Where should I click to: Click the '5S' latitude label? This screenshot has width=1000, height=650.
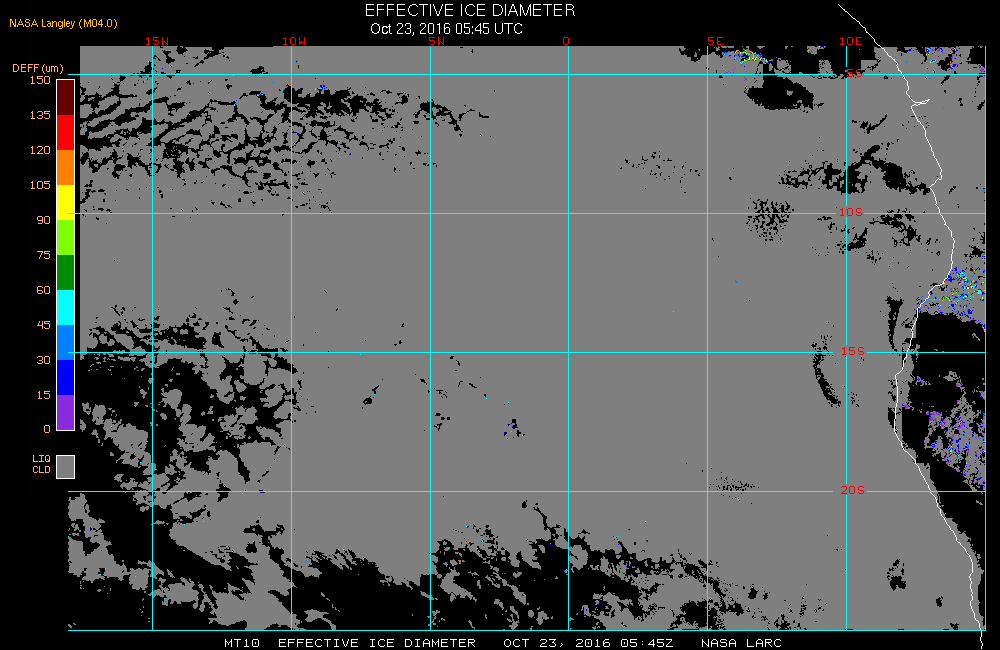point(854,73)
